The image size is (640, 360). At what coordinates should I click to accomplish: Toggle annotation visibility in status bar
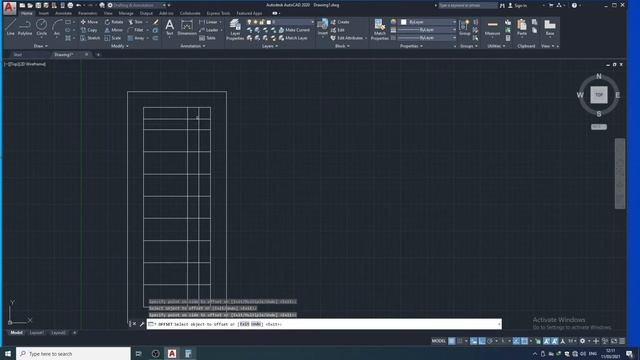pyautogui.click(x=546, y=341)
